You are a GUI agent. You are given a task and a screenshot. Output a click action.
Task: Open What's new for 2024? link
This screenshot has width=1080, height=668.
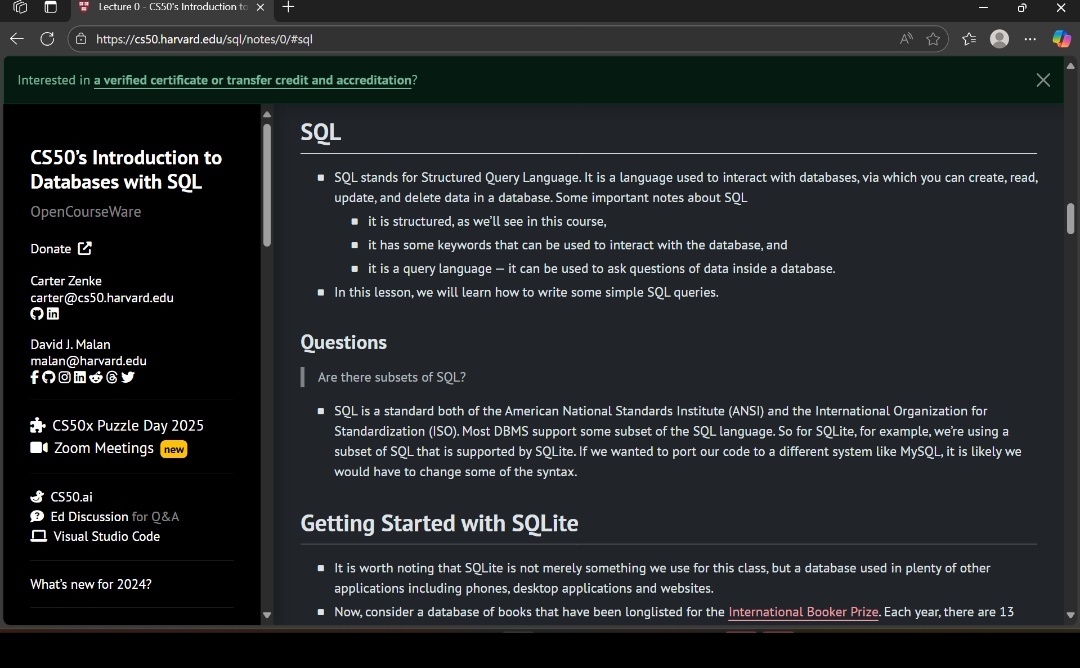(91, 584)
